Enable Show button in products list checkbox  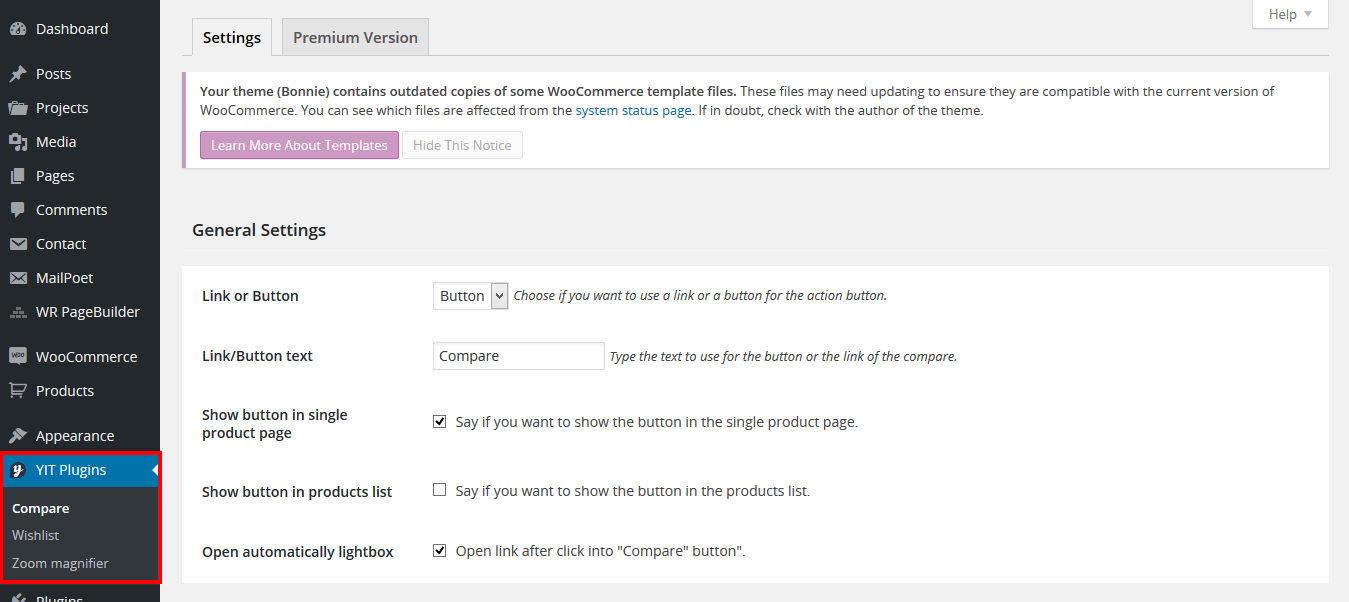point(440,491)
